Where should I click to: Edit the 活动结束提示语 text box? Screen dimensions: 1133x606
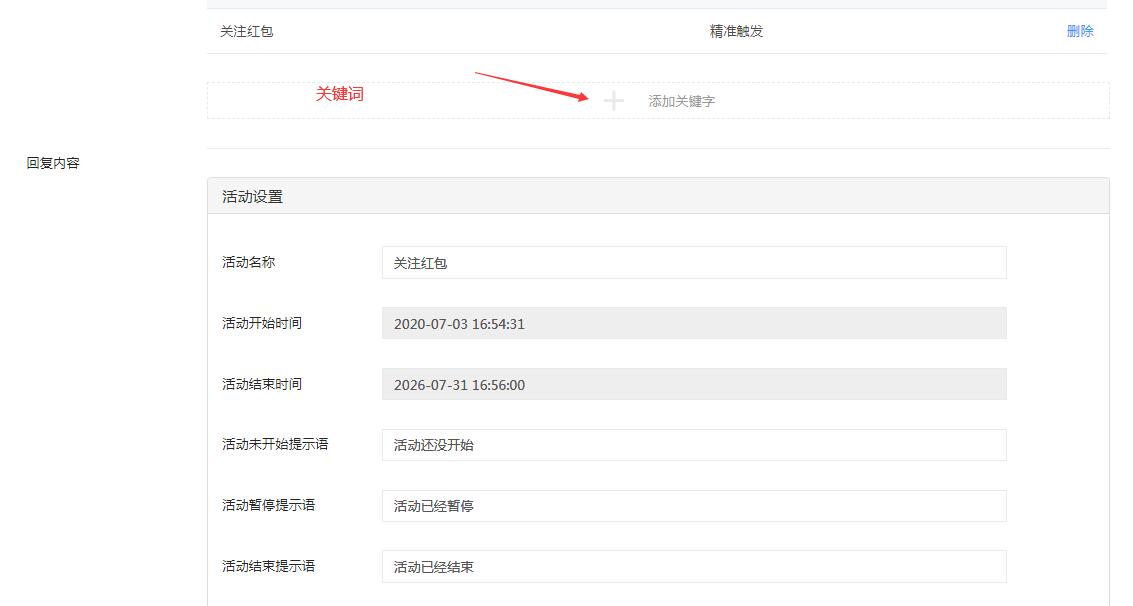693,567
